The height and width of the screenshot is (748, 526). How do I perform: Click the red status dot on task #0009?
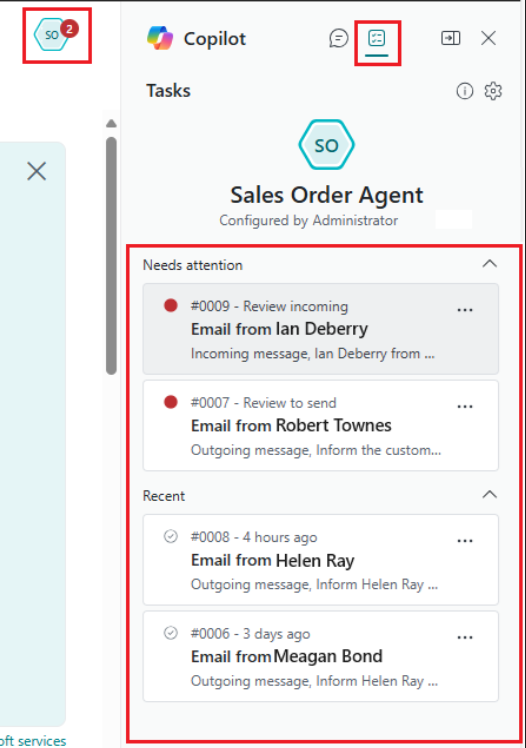coord(171,305)
